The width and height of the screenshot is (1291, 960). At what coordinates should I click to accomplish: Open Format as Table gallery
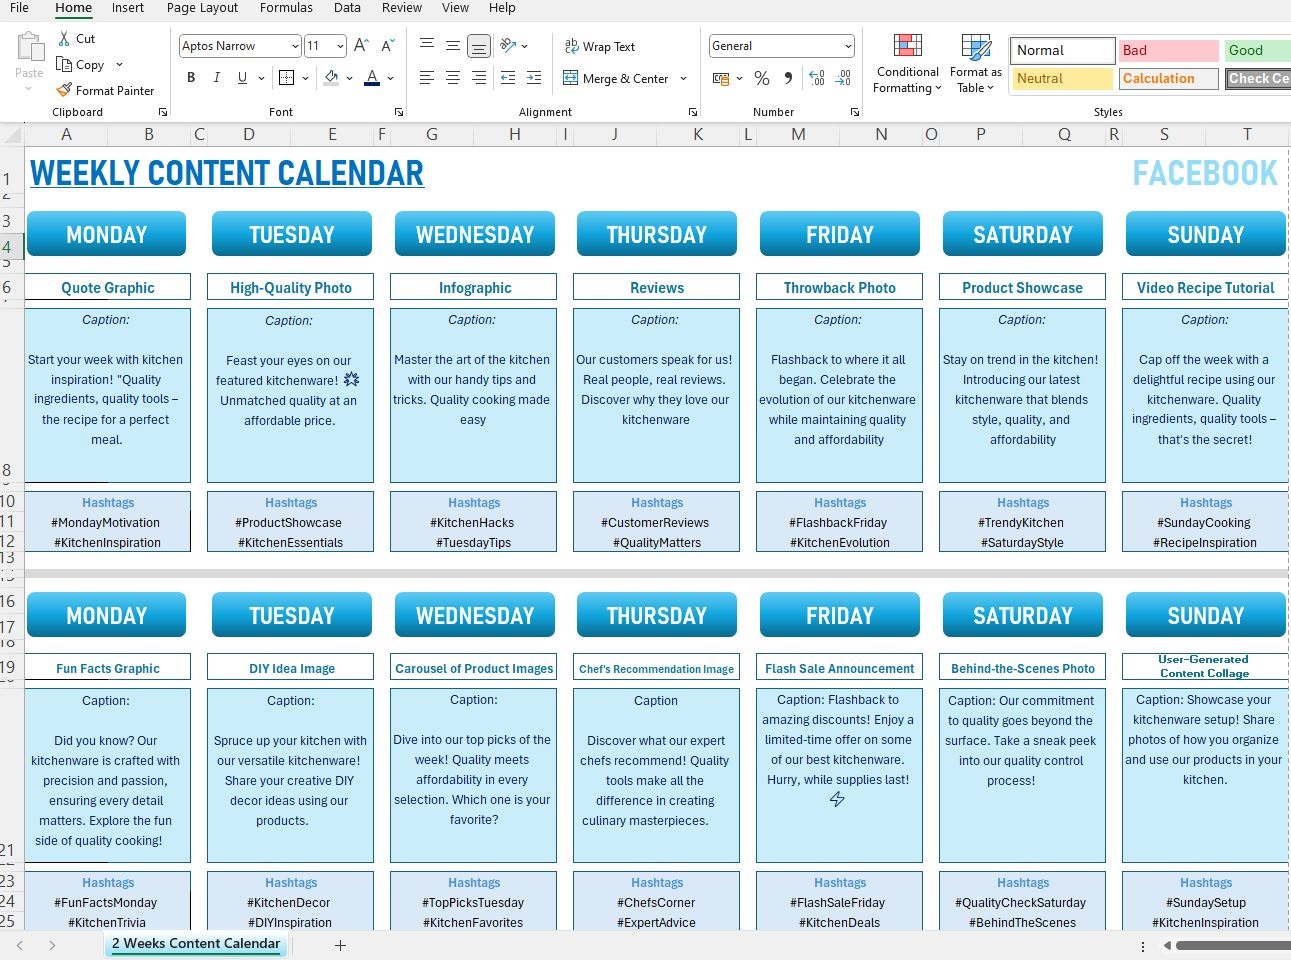tap(975, 64)
